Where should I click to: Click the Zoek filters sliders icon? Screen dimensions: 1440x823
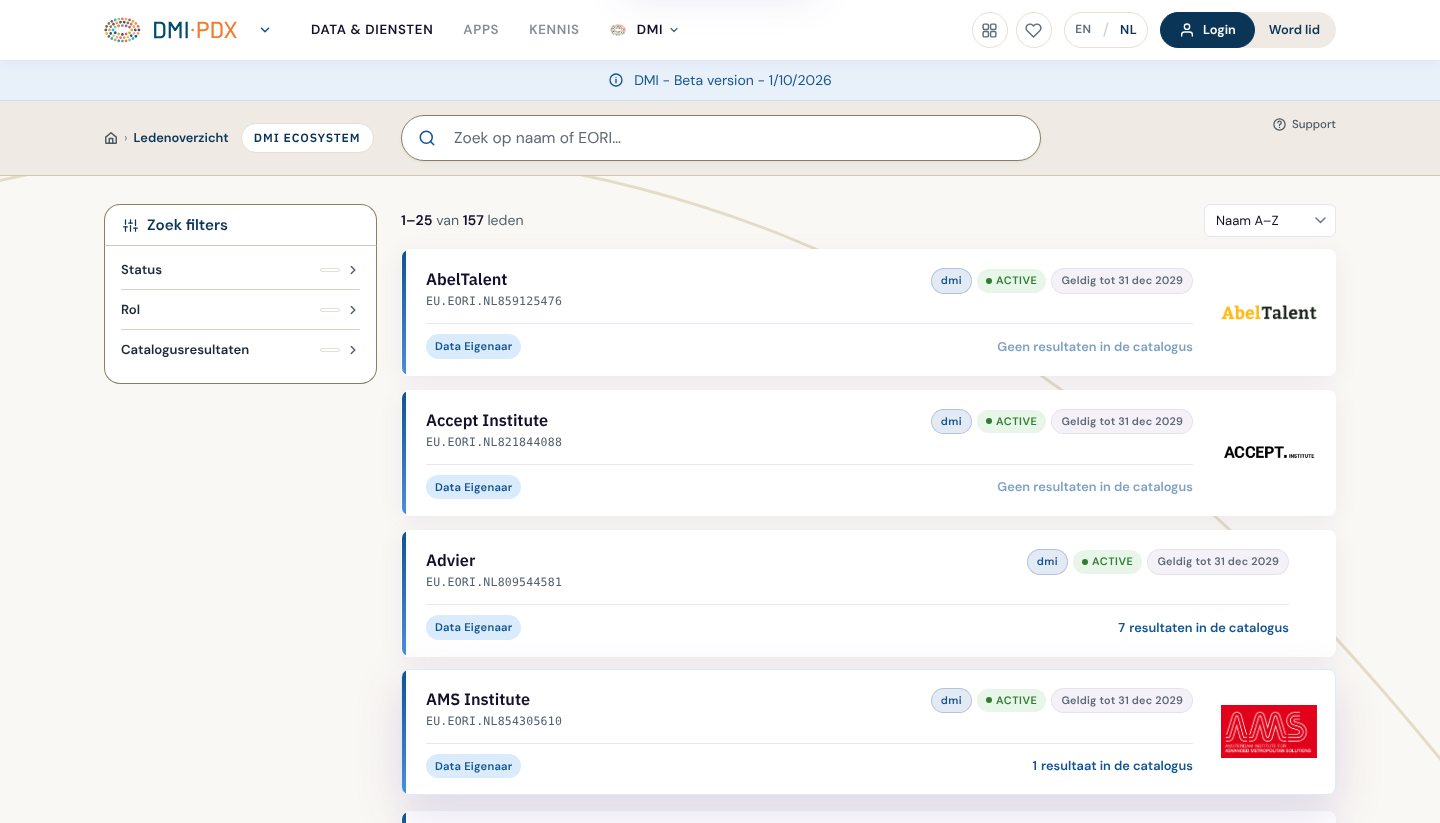pyautogui.click(x=130, y=226)
